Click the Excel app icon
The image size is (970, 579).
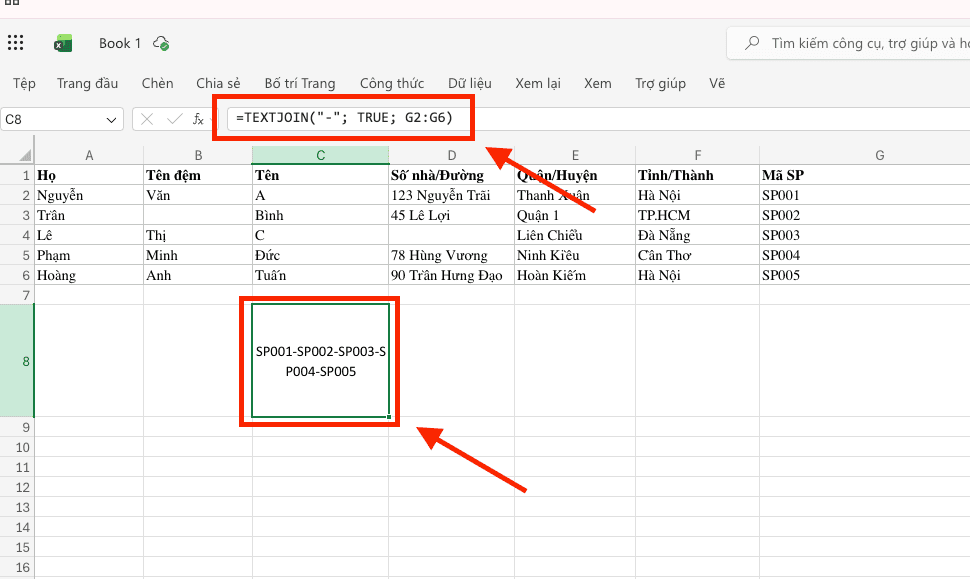[x=62, y=43]
